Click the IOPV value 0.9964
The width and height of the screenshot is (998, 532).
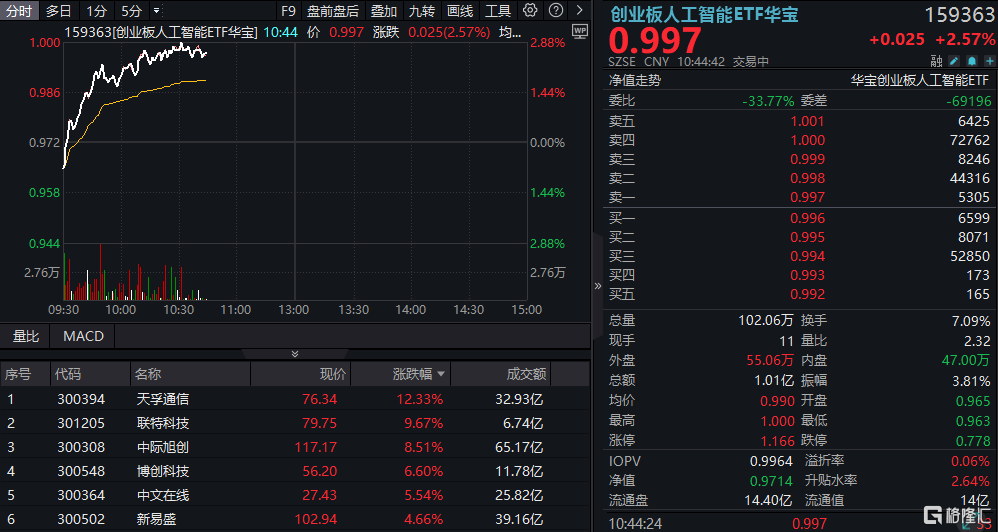771,461
